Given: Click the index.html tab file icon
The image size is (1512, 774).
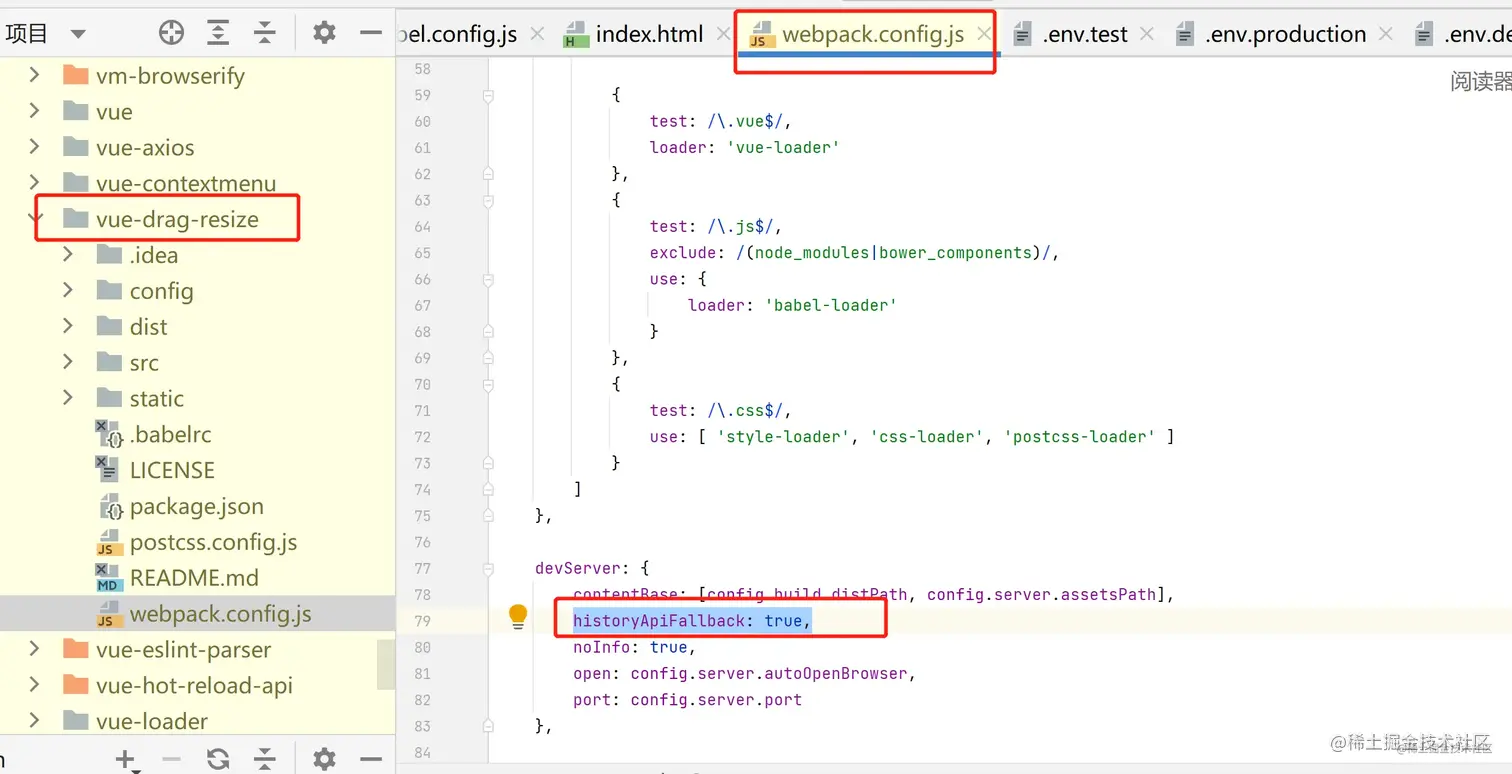Looking at the screenshot, I should pyautogui.click(x=575, y=35).
